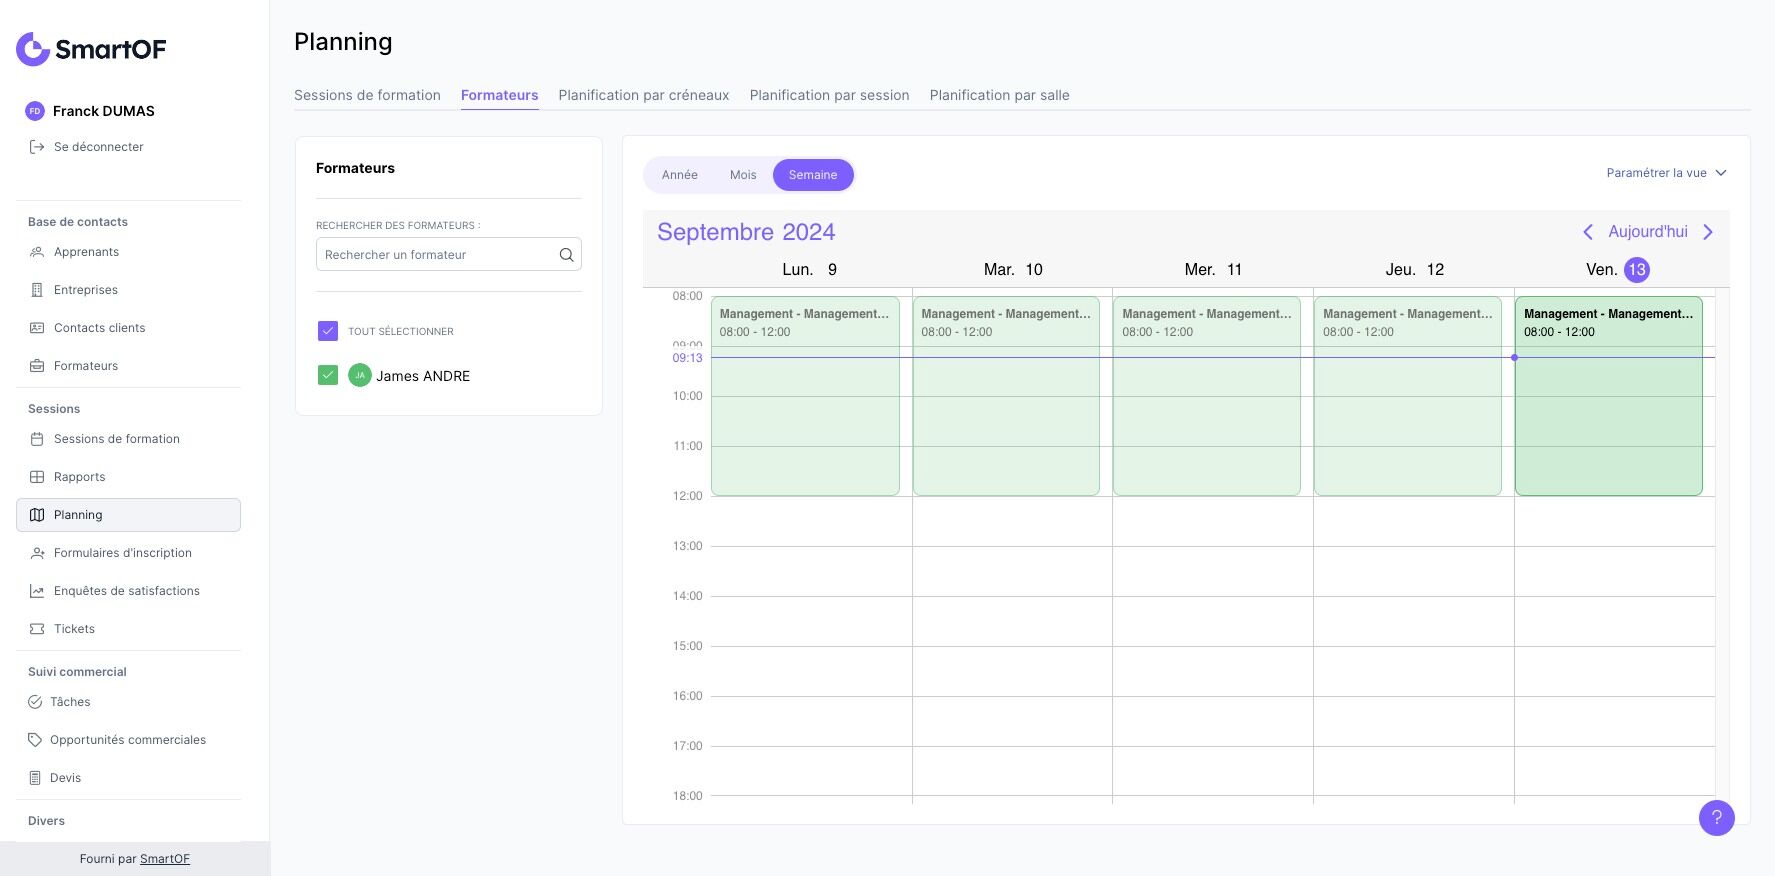The height and width of the screenshot is (876, 1775).
Task: Open the purple help question-mark button
Action: [1716, 817]
